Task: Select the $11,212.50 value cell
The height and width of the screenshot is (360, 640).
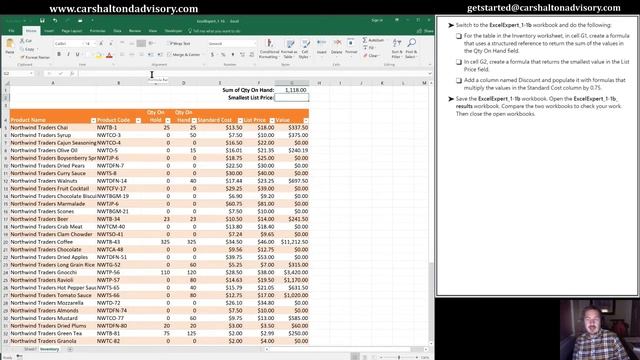Action: pos(291,242)
